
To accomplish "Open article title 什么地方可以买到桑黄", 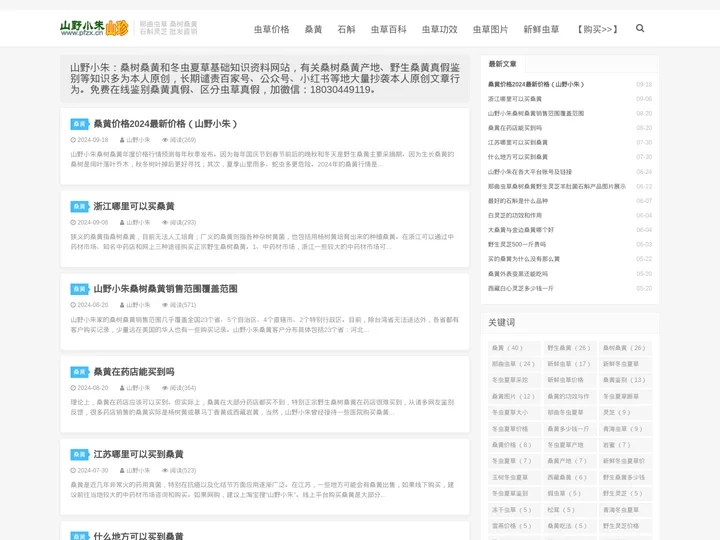I will [x=138, y=536].
